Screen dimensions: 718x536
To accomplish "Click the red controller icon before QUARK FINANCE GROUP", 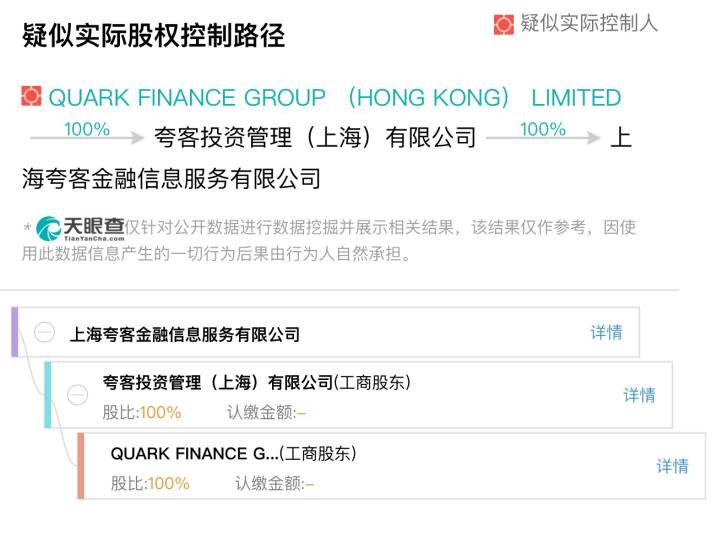I will 32,97.
